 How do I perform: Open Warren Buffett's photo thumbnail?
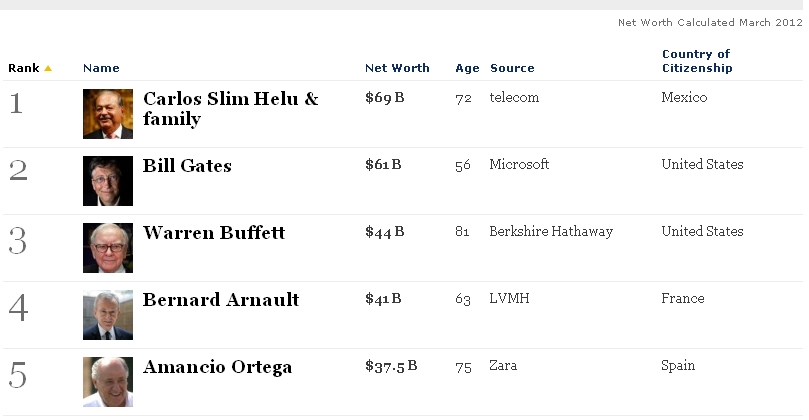pos(108,248)
